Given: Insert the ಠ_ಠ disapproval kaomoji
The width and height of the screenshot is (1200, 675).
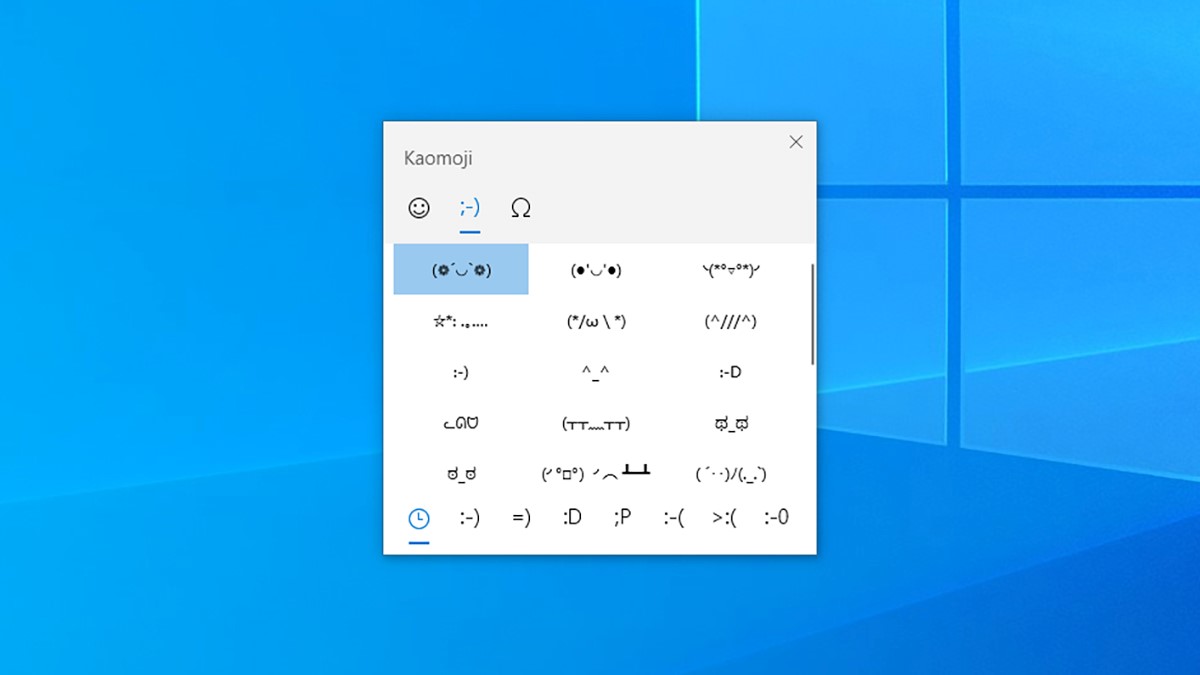Looking at the screenshot, I should coord(461,473).
